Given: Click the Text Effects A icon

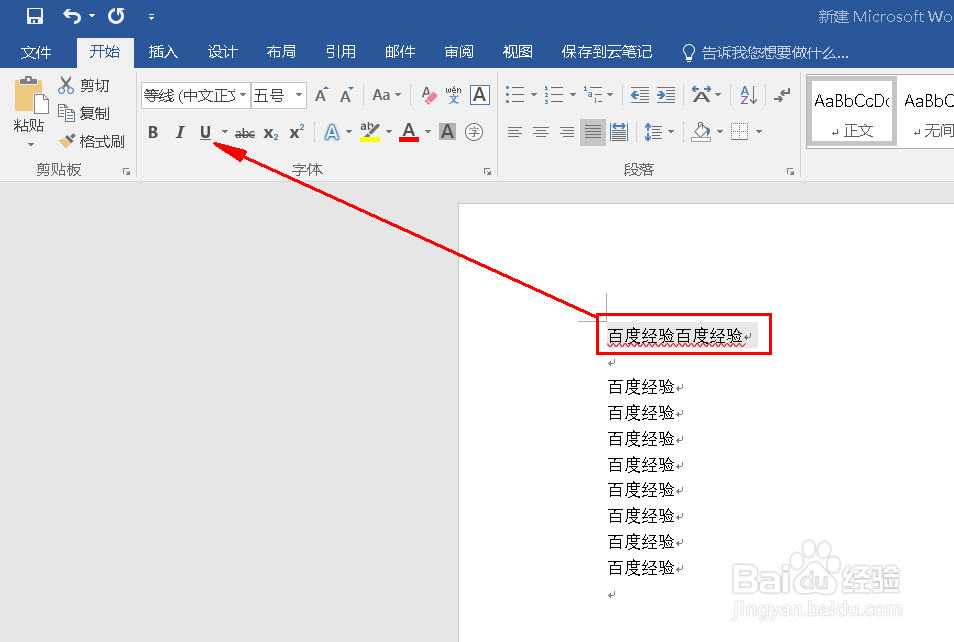Looking at the screenshot, I should [x=332, y=132].
